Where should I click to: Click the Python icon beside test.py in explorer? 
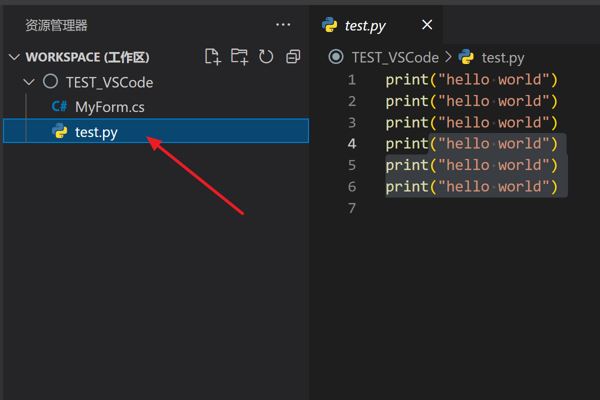coord(60,131)
